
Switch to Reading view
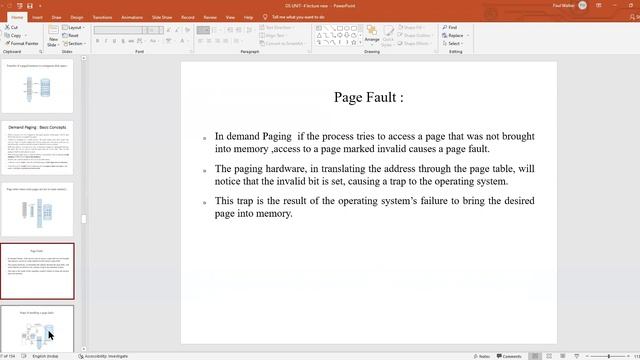point(562,356)
